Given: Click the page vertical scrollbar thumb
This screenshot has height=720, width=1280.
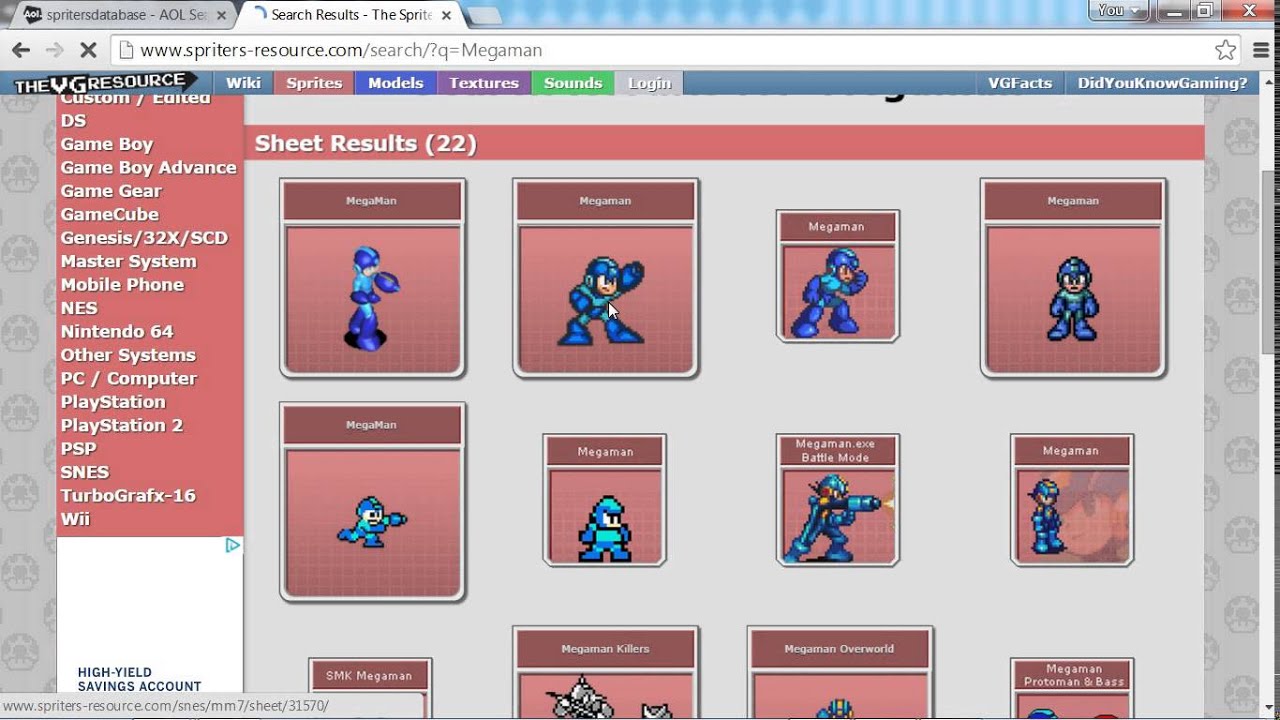Looking at the screenshot, I should 1270,262.
